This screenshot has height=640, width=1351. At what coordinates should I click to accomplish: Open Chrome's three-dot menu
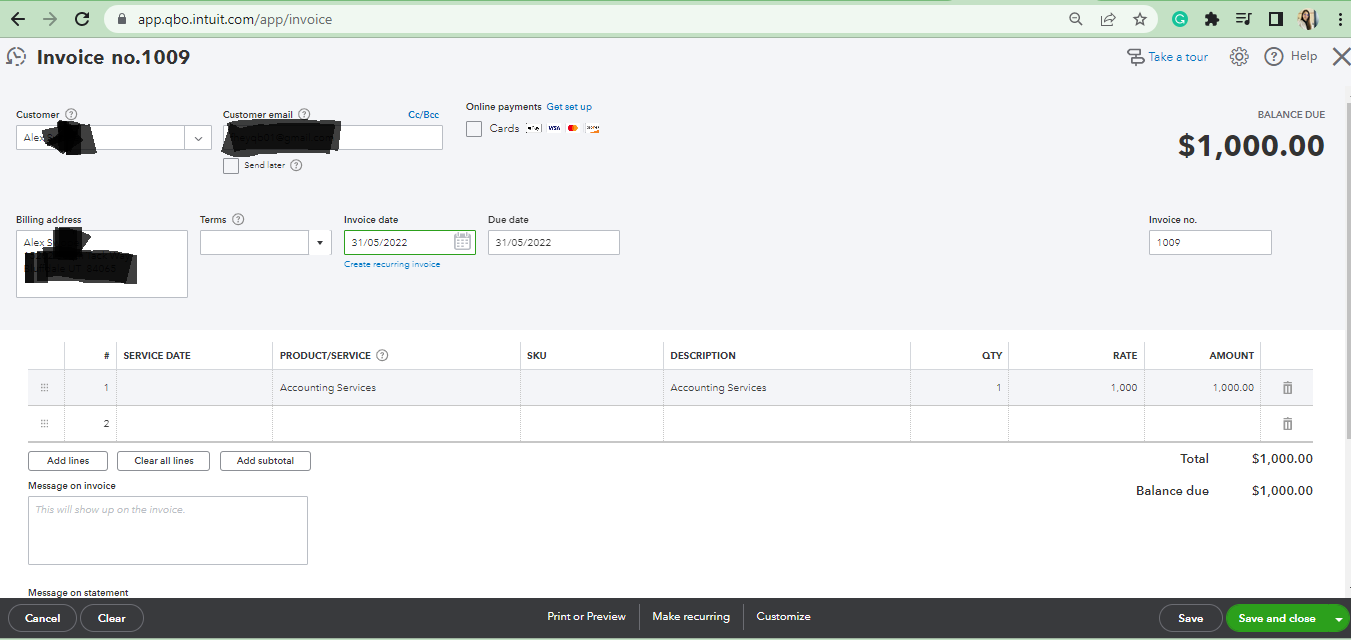tap(1338, 19)
